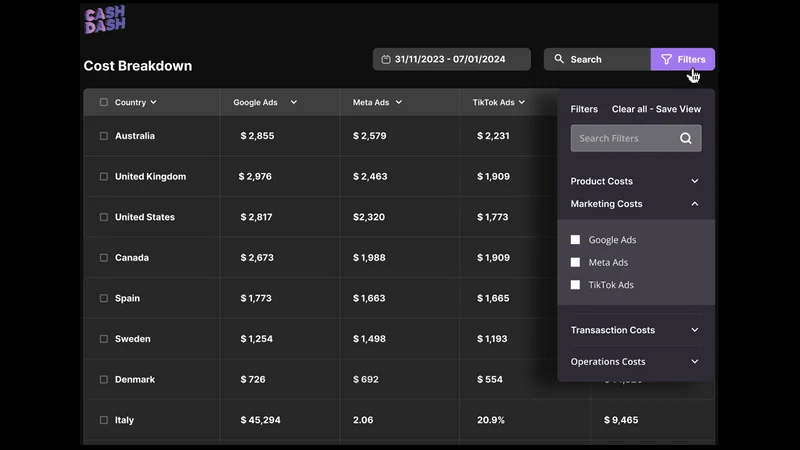Viewport: 800px width, 450px height.
Task: Open the TikTok Ads column dropdown chevron
Action: tap(521, 102)
